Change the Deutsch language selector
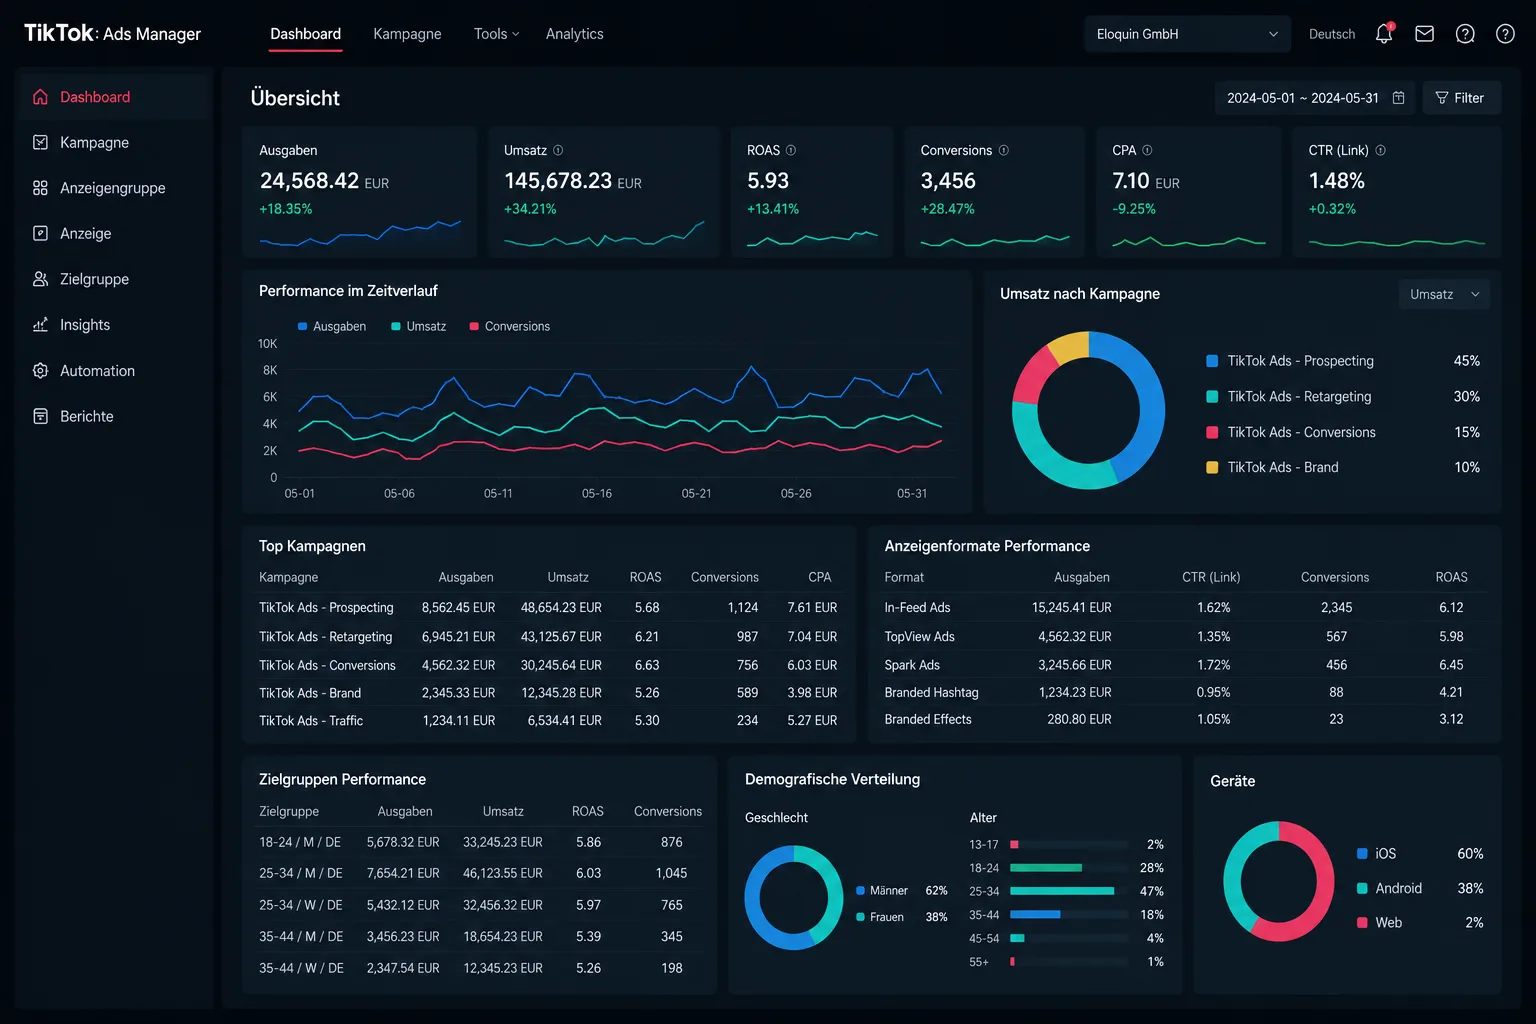This screenshot has height=1024, width=1536. point(1332,34)
